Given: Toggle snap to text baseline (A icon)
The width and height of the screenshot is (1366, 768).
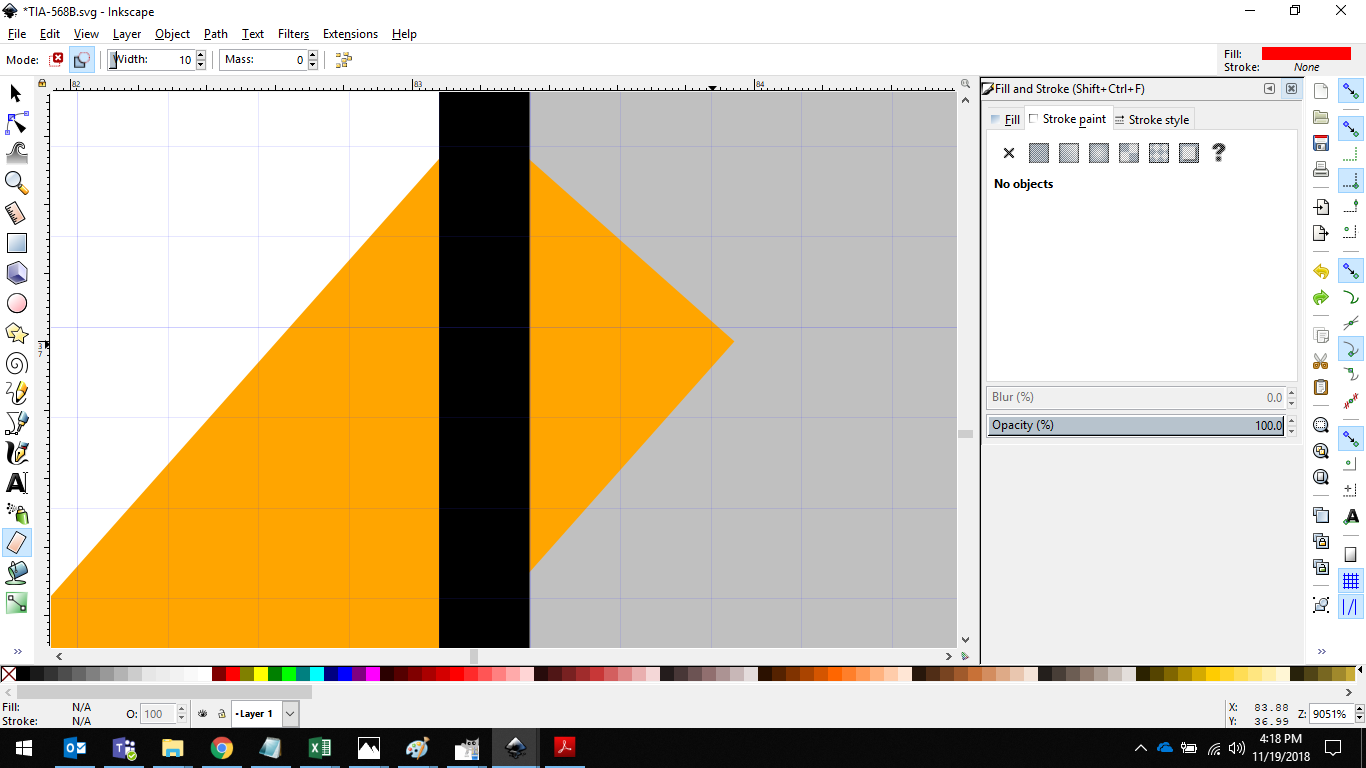Looking at the screenshot, I should [1351, 516].
